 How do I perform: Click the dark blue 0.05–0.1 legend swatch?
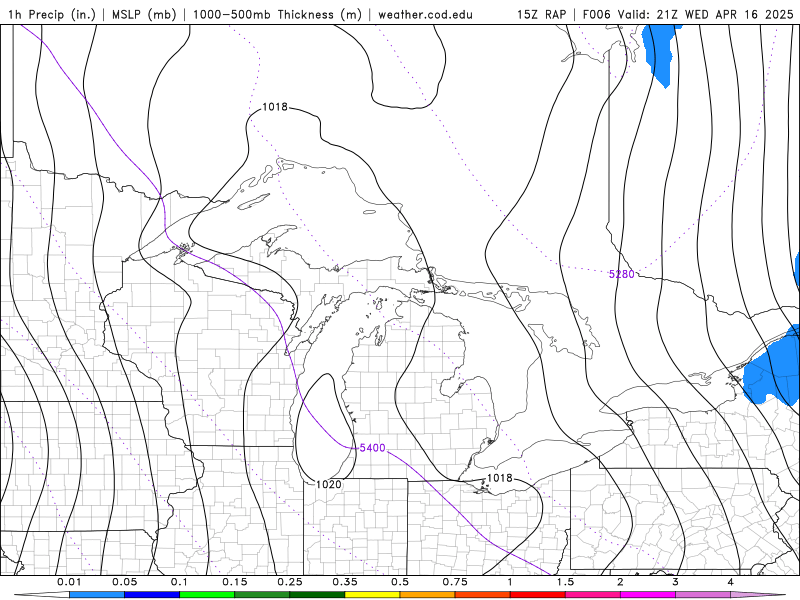click(x=152, y=595)
